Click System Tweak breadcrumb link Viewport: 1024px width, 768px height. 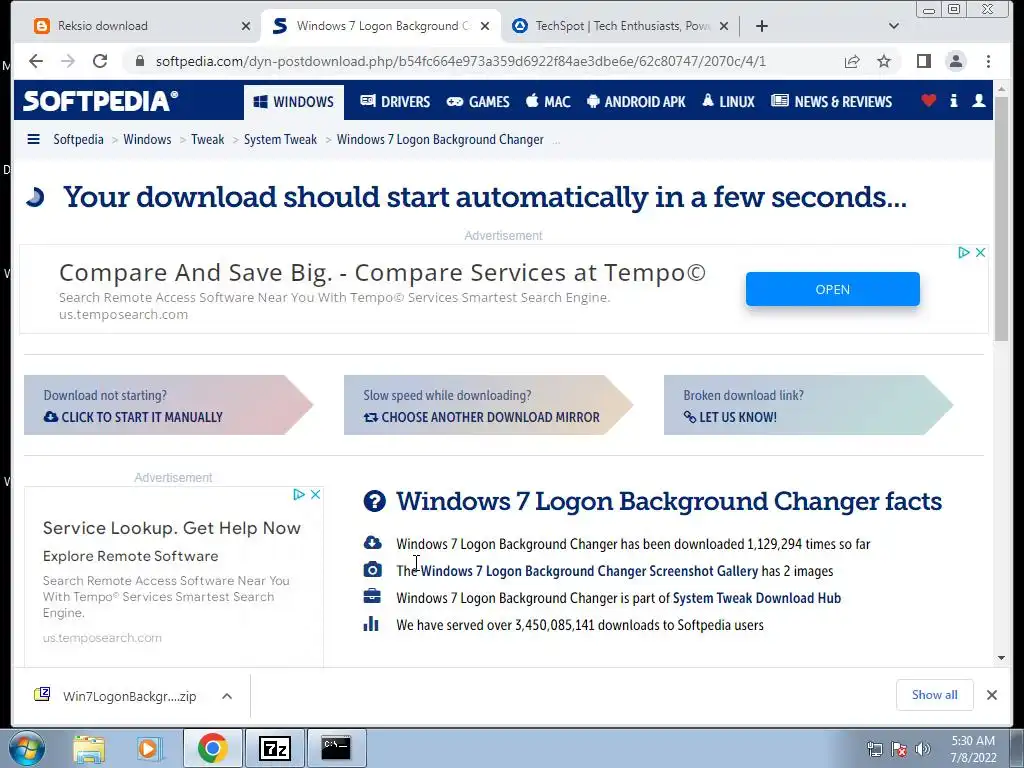[280, 139]
